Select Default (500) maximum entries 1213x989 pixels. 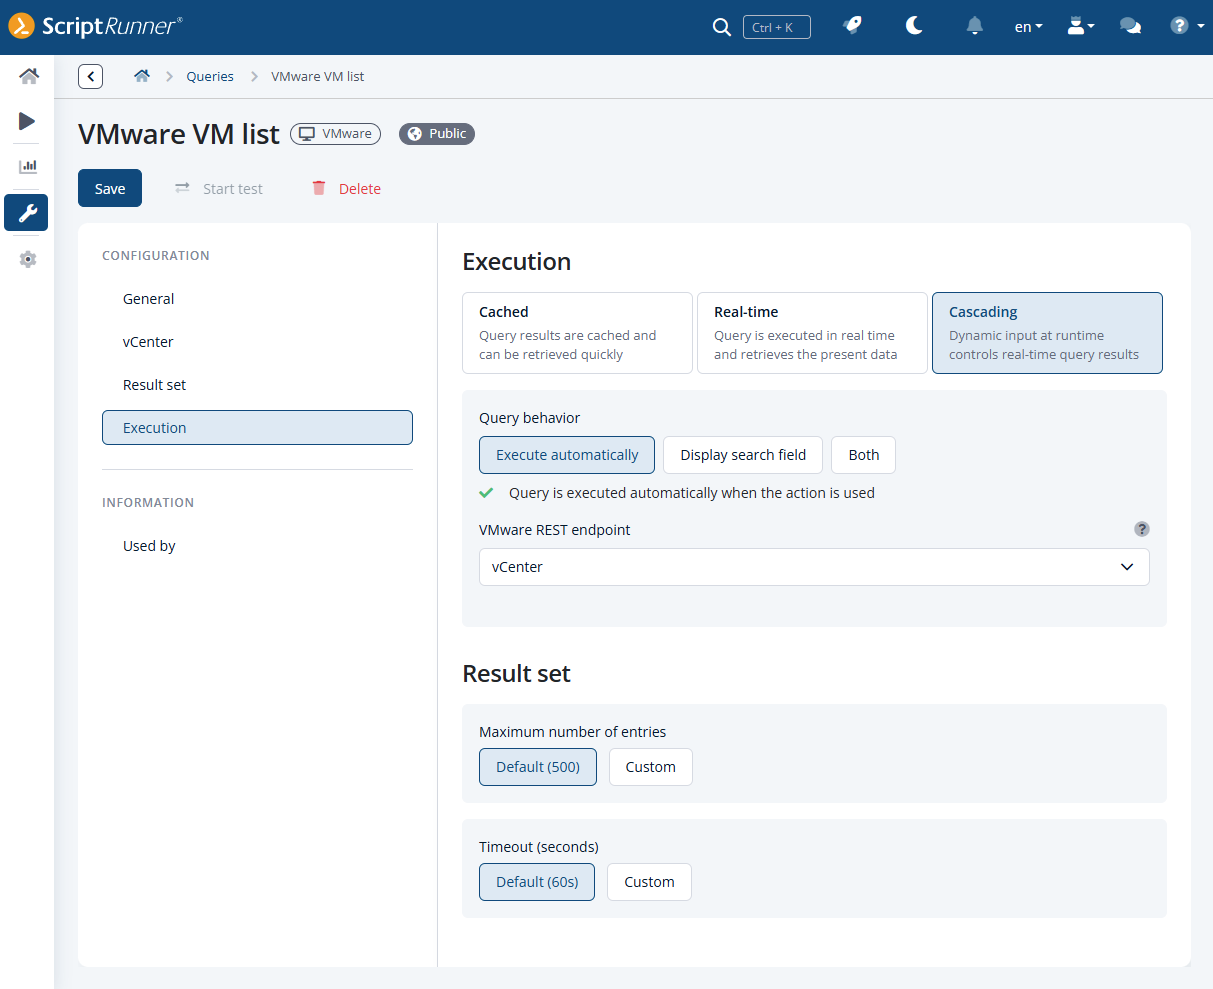[538, 767]
